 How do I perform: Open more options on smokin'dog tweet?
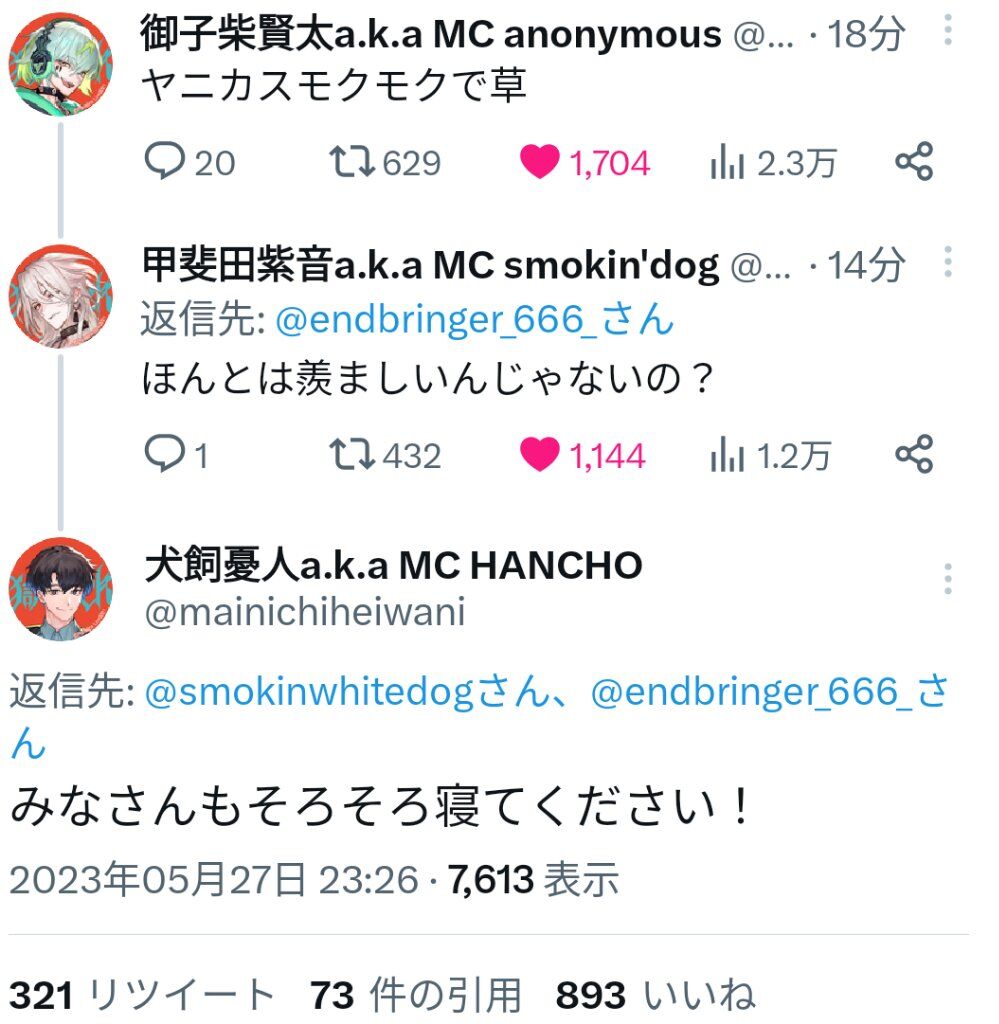click(x=947, y=263)
